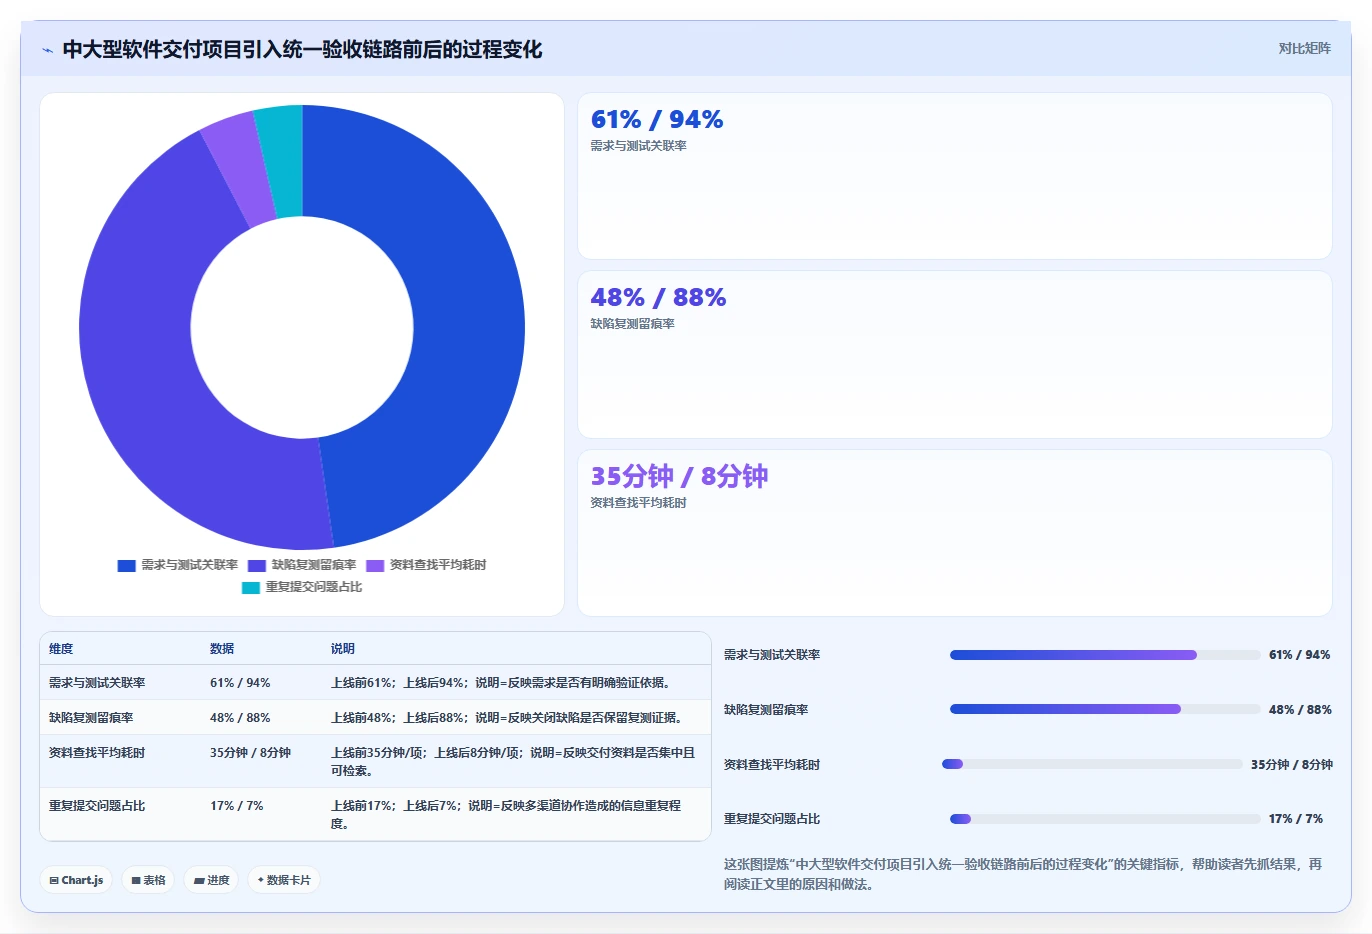Click the summary paragraph starting 这张图提炼
The width and height of the screenshot is (1372, 934).
pyautogui.click(x=1023, y=874)
